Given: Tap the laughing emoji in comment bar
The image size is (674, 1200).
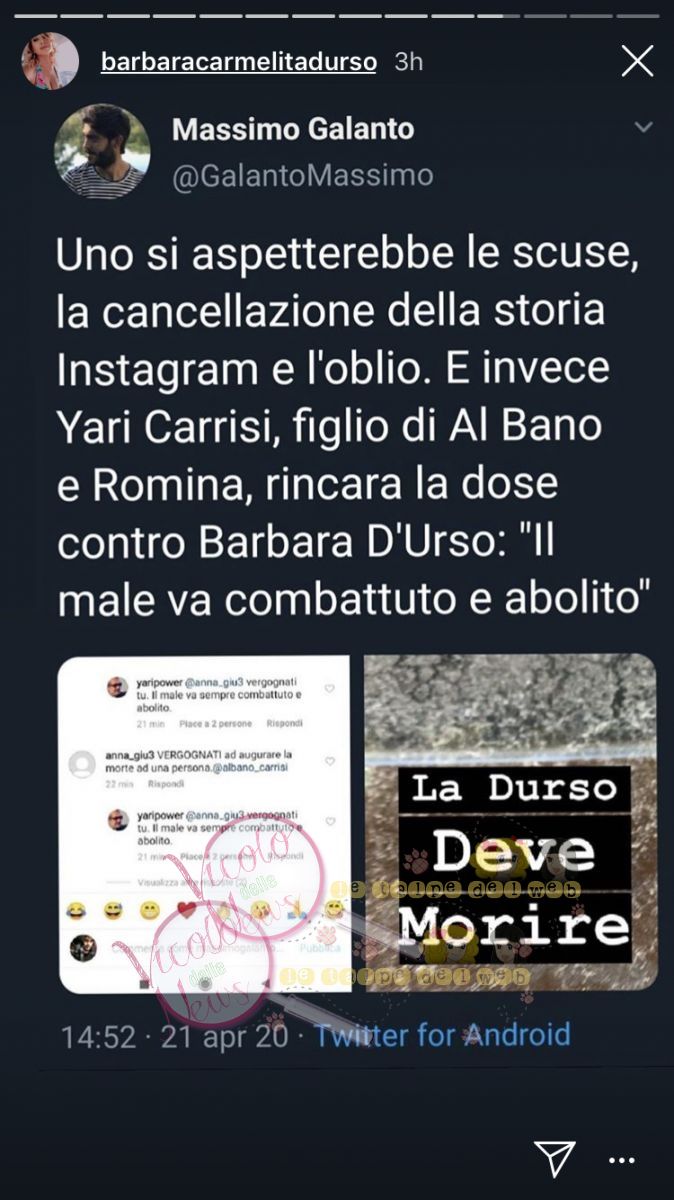Looking at the screenshot, I should click(x=75, y=909).
